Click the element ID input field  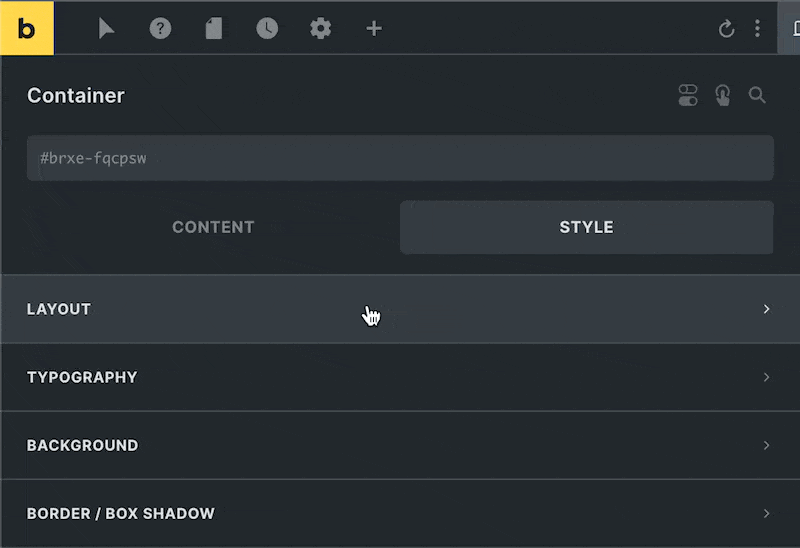tap(400, 158)
